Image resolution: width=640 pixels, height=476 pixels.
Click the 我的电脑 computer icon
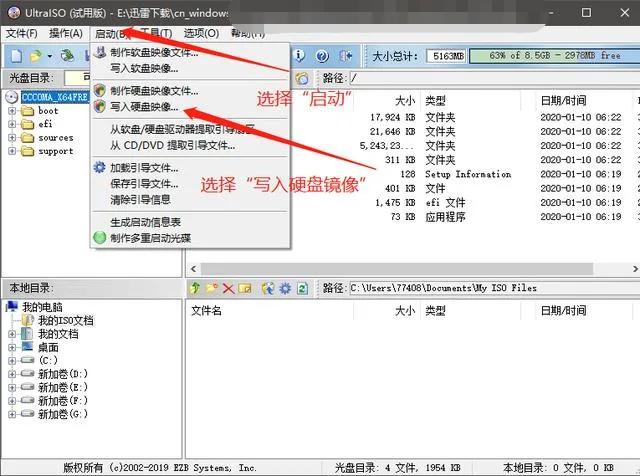tap(12, 306)
